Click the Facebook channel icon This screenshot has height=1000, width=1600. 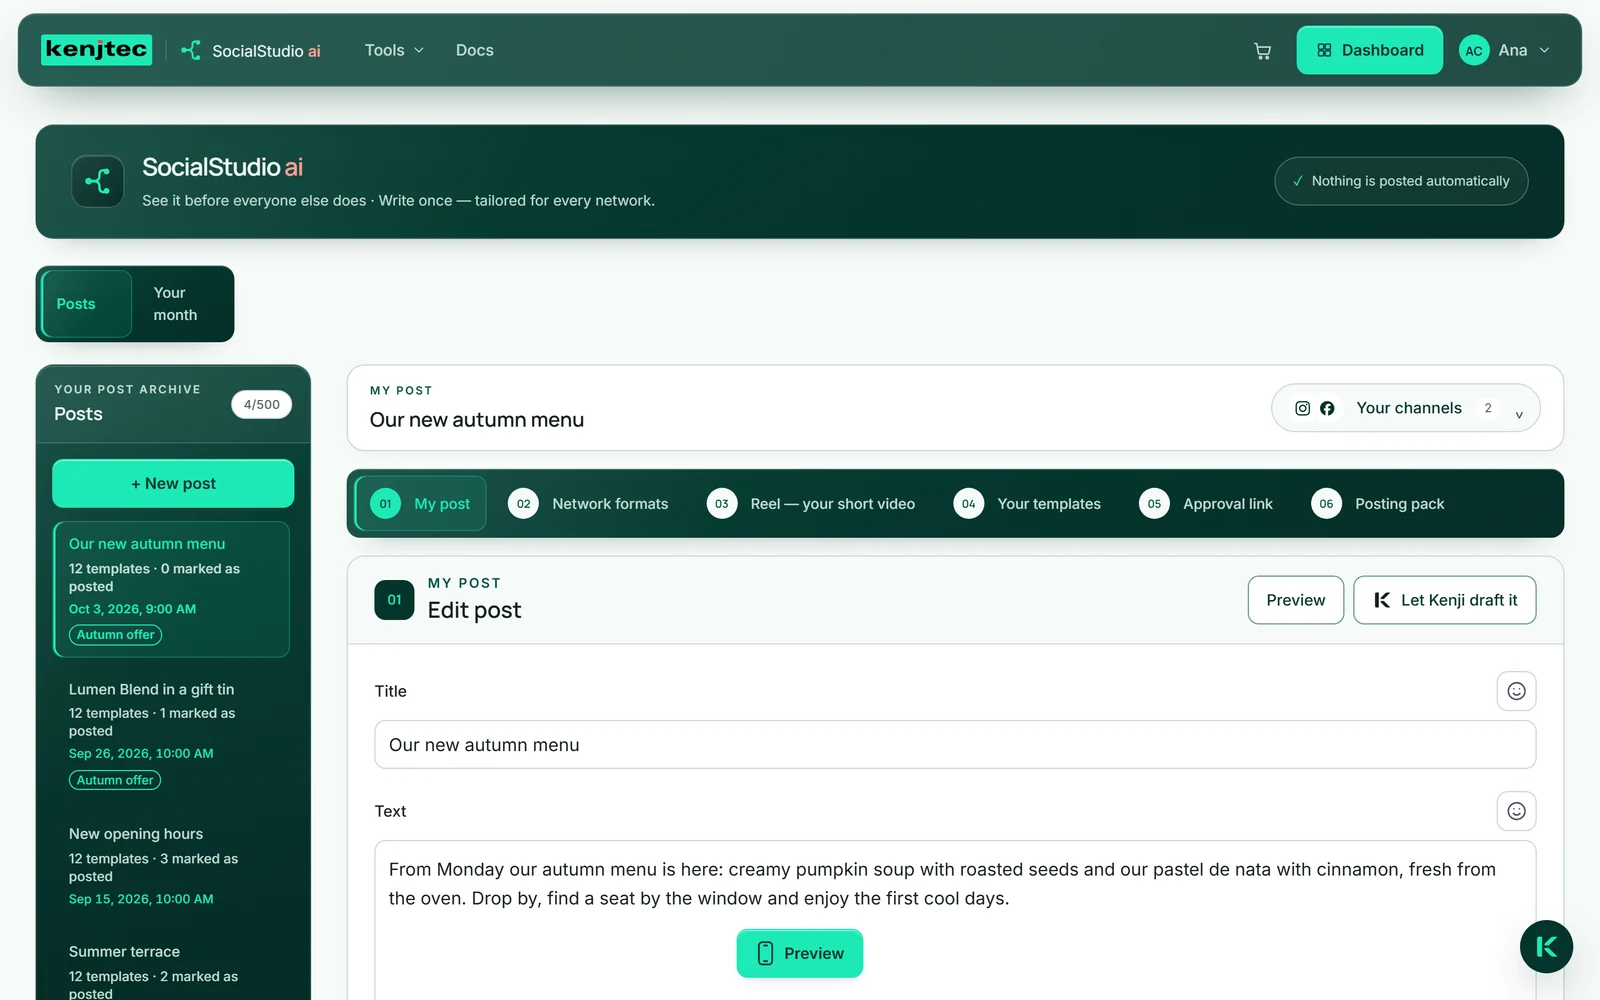click(1327, 408)
